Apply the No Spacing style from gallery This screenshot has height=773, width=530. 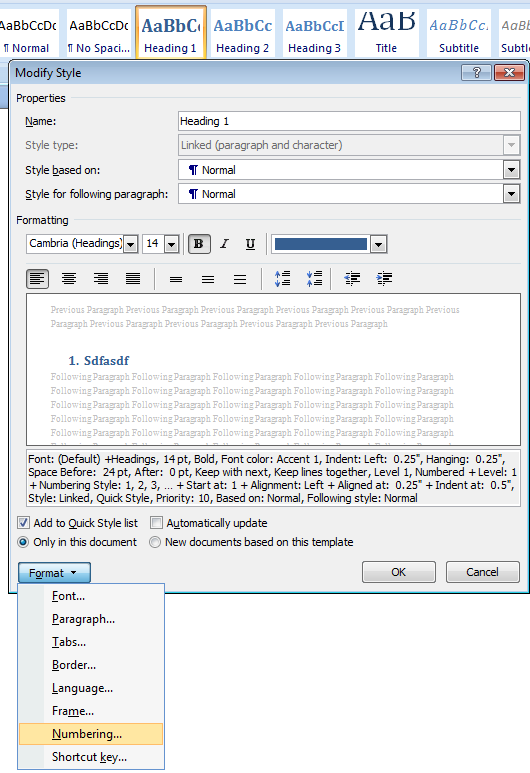coord(99,34)
